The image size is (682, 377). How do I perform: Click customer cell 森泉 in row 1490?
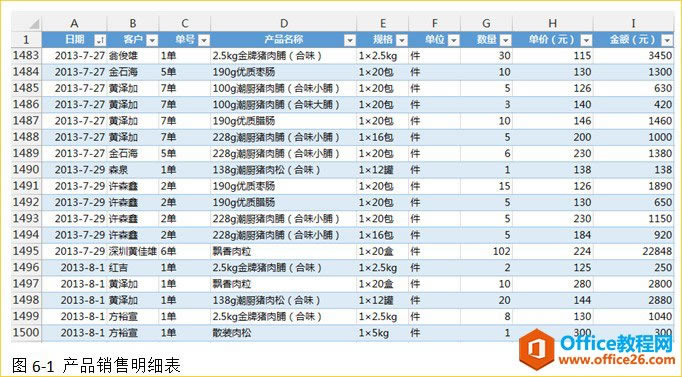pos(133,170)
